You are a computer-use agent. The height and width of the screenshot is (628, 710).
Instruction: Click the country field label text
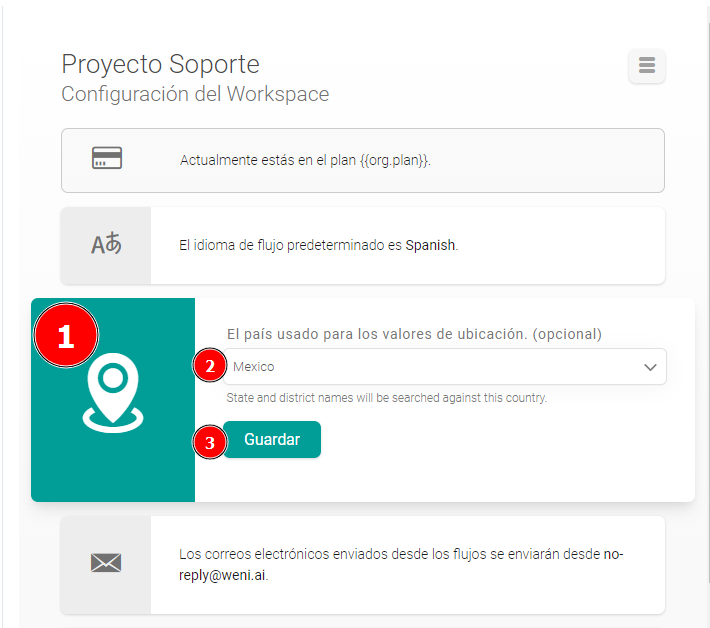(x=414, y=334)
